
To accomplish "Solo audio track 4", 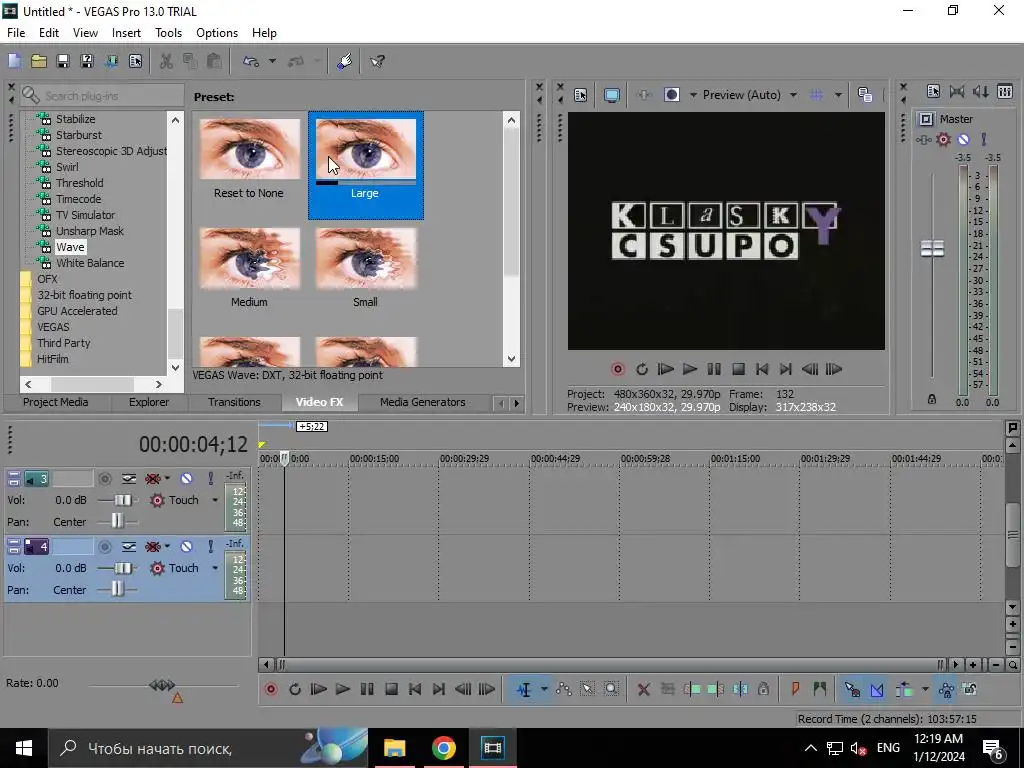I will 210,547.
